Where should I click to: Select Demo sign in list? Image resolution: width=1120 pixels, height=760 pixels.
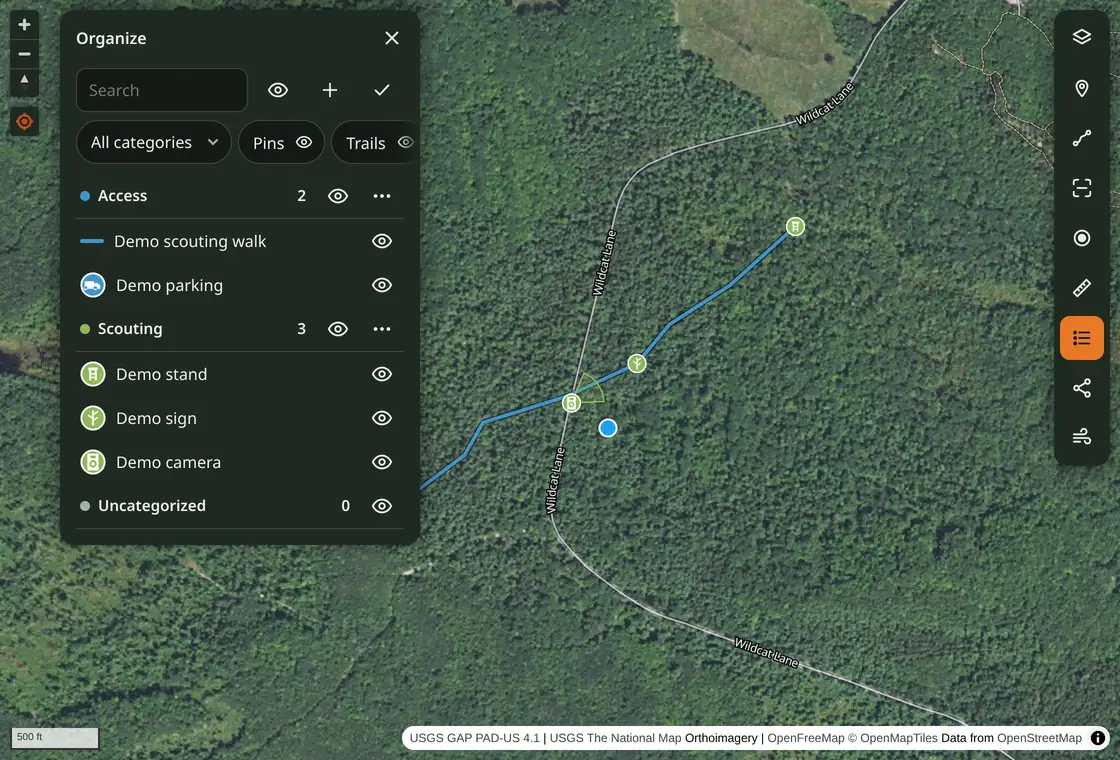[x=156, y=418]
